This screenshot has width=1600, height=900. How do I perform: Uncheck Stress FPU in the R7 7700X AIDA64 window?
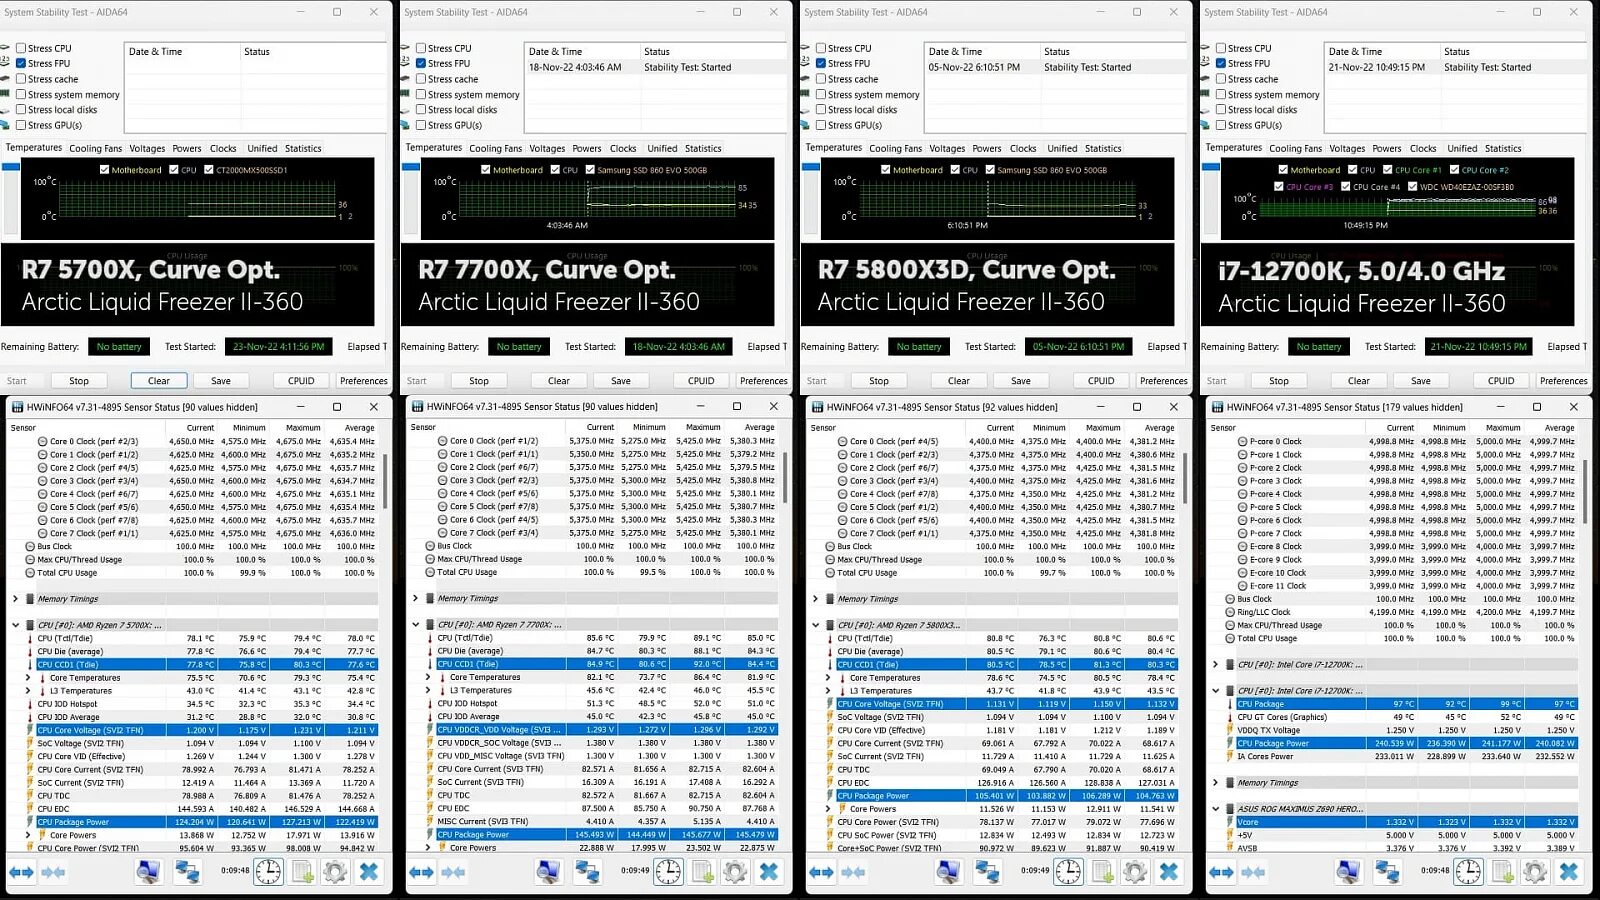(x=420, y=63)
